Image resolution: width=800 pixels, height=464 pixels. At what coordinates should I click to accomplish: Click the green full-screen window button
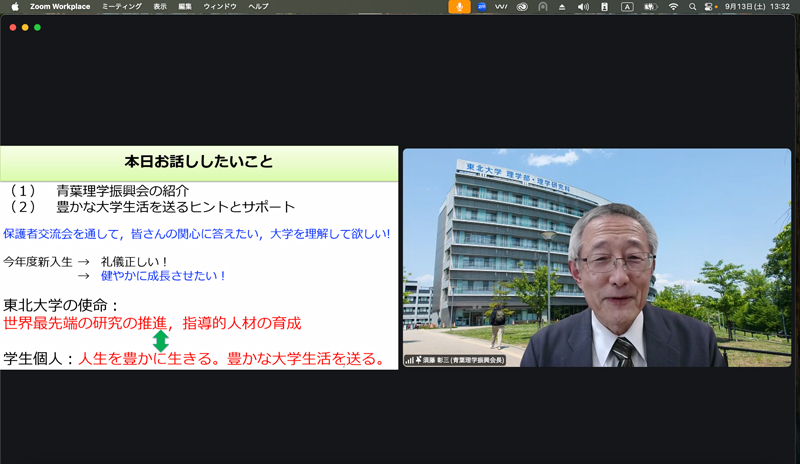[x=37, y=28]
